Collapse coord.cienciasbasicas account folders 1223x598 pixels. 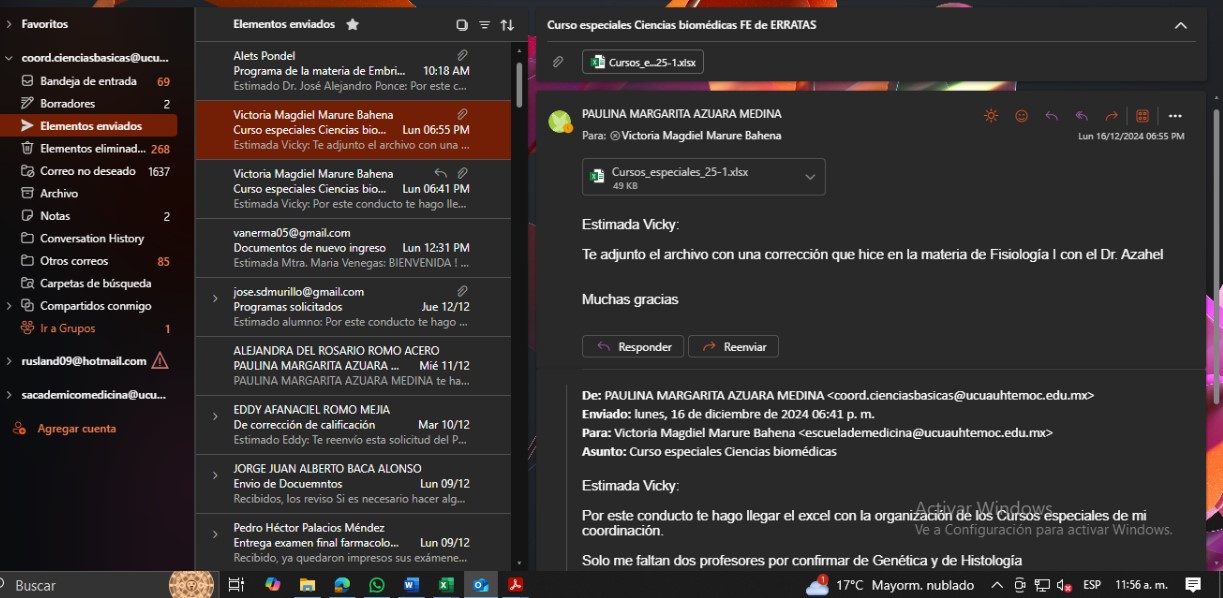tap(10, 58)
